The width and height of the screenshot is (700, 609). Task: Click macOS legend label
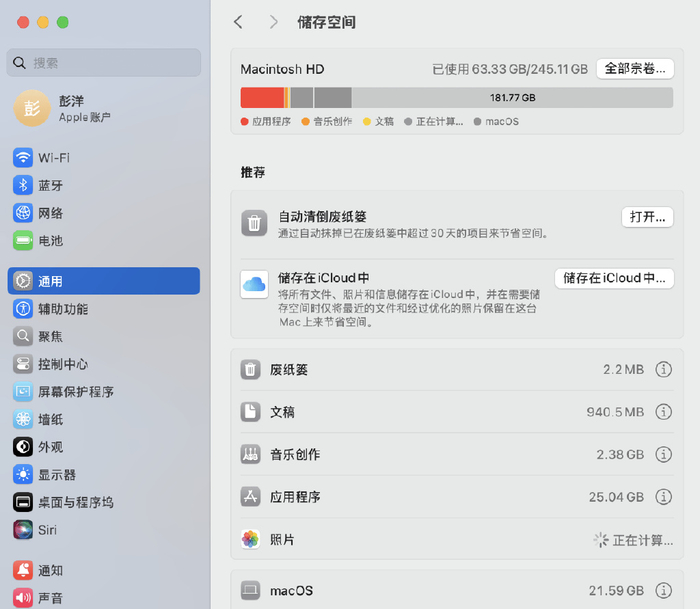pyautogui.click(x=502, y=121)
